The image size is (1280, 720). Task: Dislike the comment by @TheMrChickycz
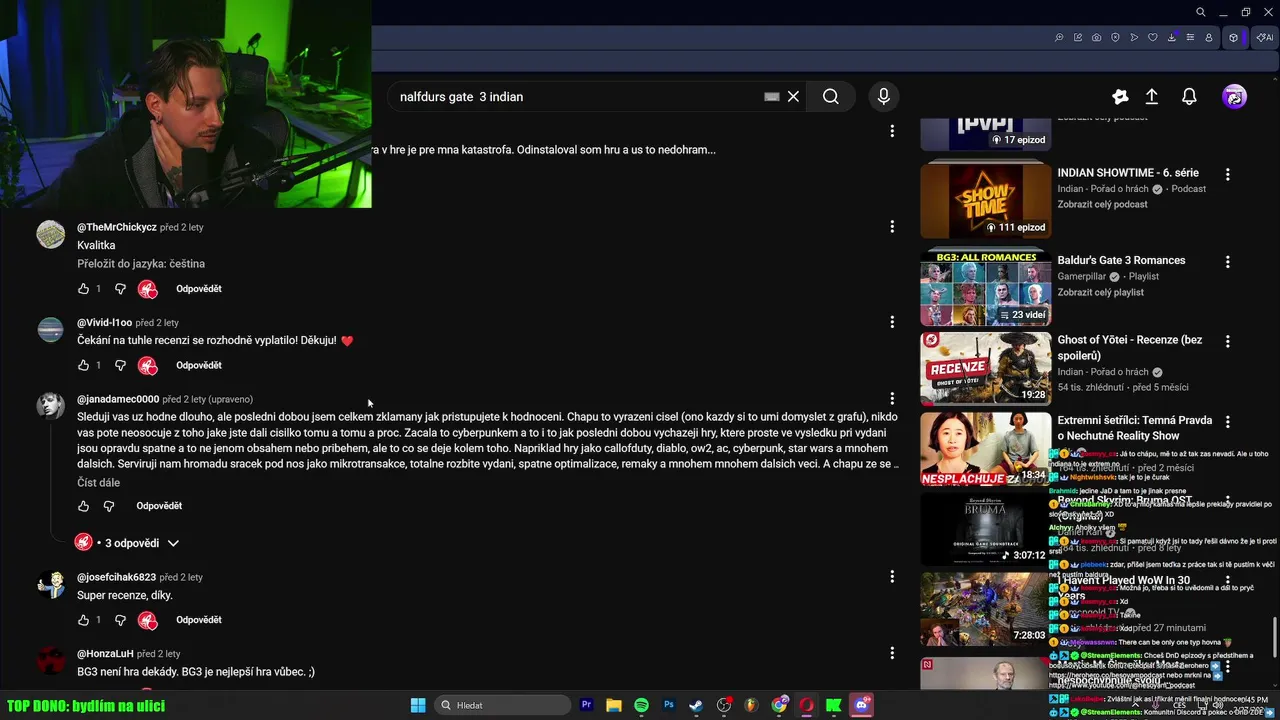pos(120,289)
